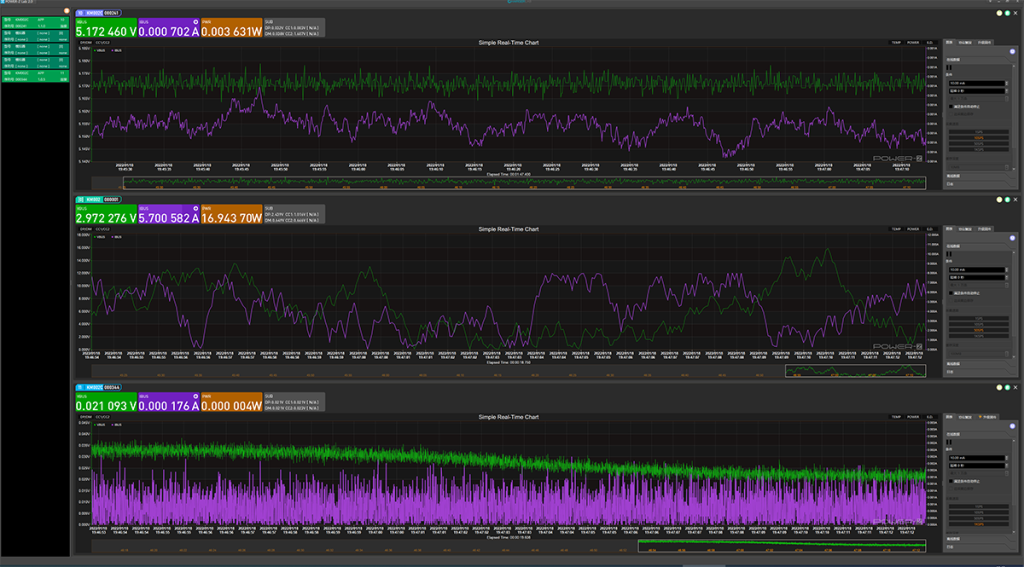Open the CC/VCC2 tab on middle chart
This screenshot has height=567, width=1024.
(x=103, y=229)
